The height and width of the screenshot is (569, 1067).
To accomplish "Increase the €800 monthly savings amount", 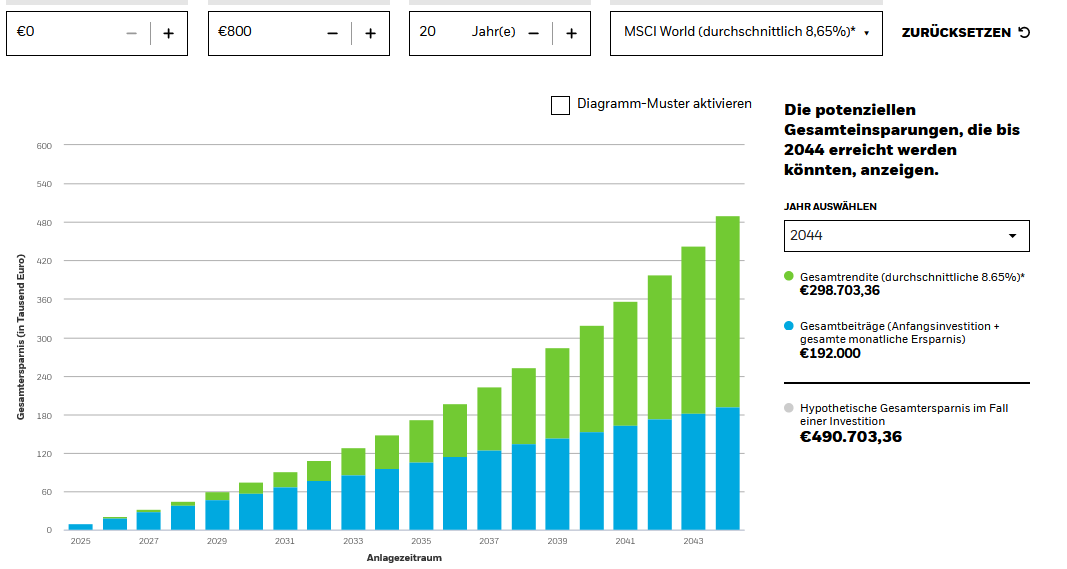I will pyautogui.click(x=370, y=33).
